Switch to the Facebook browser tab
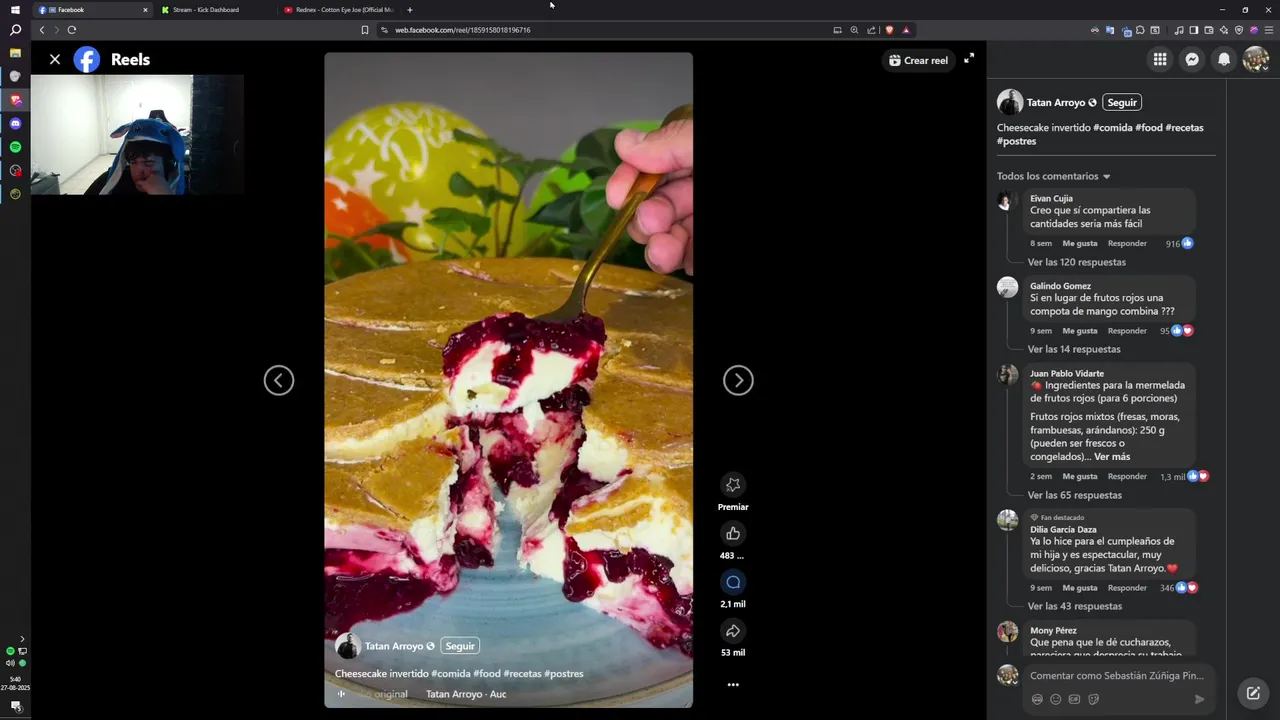 [92, 10]
